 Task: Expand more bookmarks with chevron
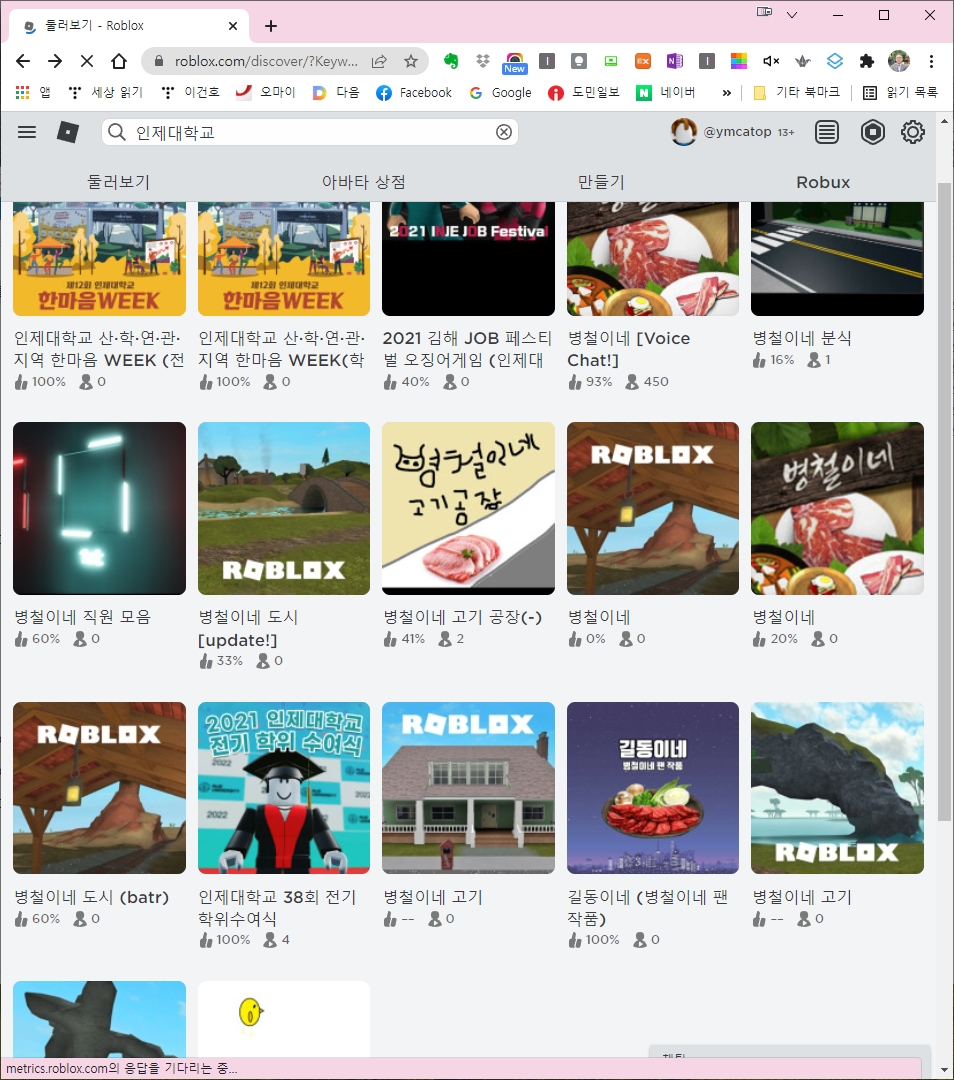coord(727,93)
